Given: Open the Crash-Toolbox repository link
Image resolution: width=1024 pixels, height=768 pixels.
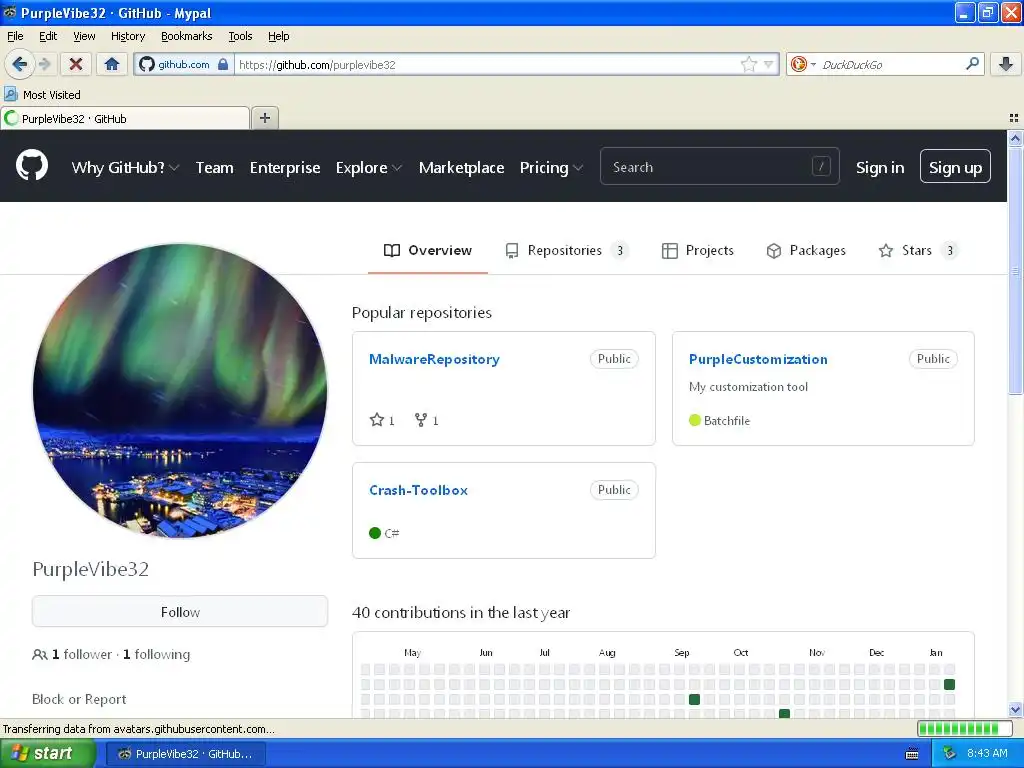Looking at the screenshot, I should (x=418, y=490).
